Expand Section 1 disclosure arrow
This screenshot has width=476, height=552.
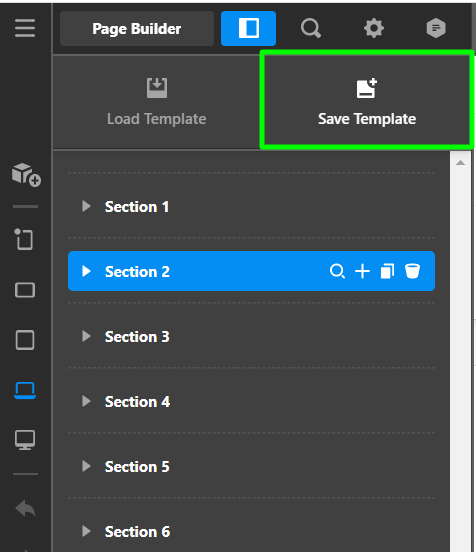tap(86, 206)
